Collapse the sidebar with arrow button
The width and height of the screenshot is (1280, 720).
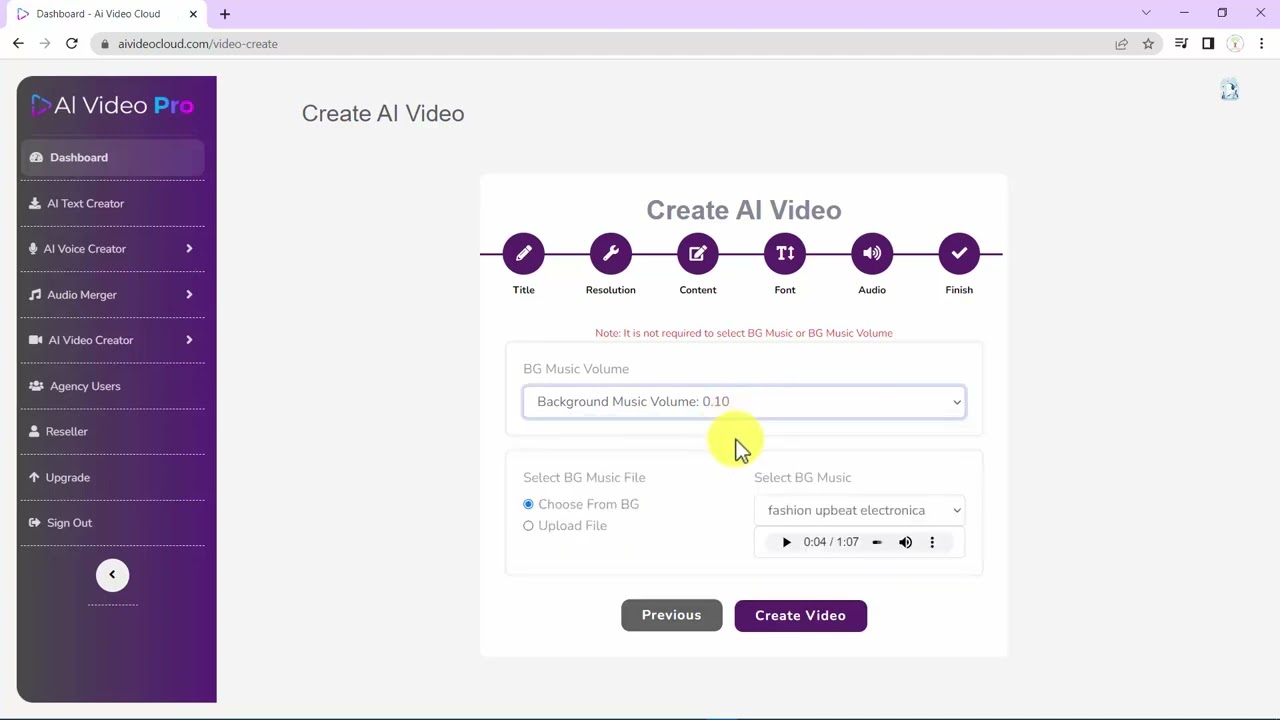pos(112,574)
